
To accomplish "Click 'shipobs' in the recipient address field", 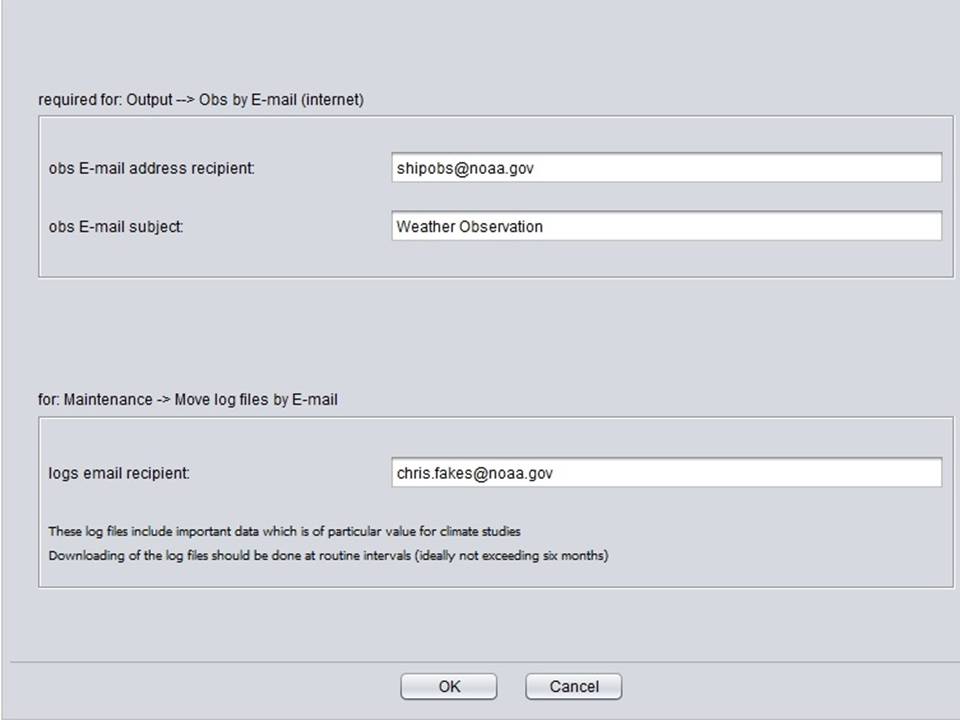I will [425, 168].
